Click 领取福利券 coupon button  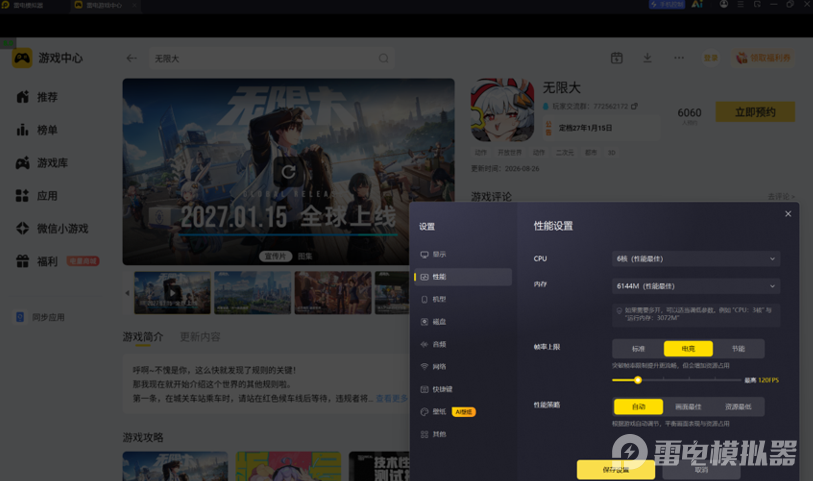(764, 58)
